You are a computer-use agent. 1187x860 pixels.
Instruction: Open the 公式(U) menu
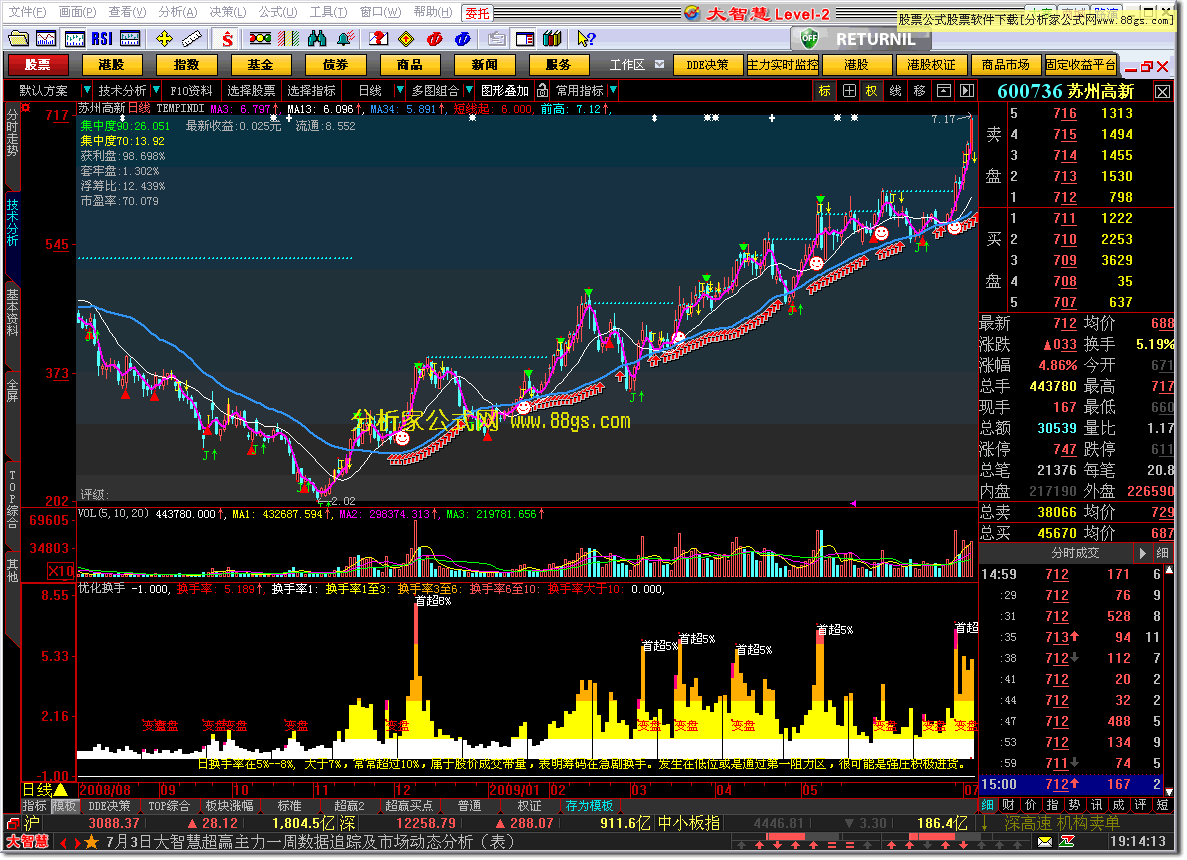point(278,12)
